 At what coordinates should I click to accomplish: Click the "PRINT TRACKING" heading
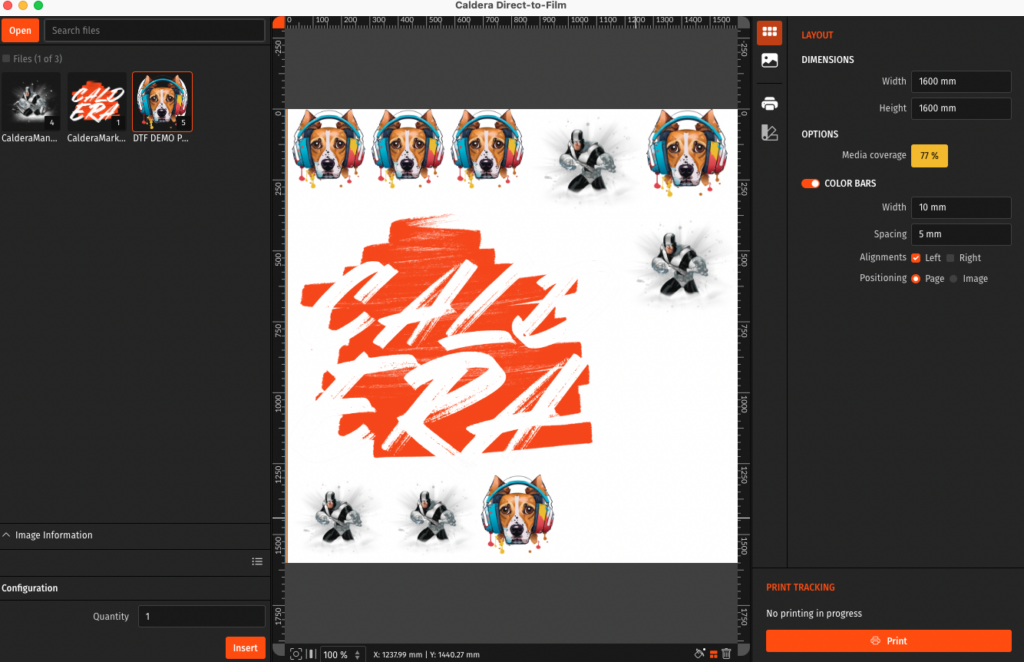[800, 588]
